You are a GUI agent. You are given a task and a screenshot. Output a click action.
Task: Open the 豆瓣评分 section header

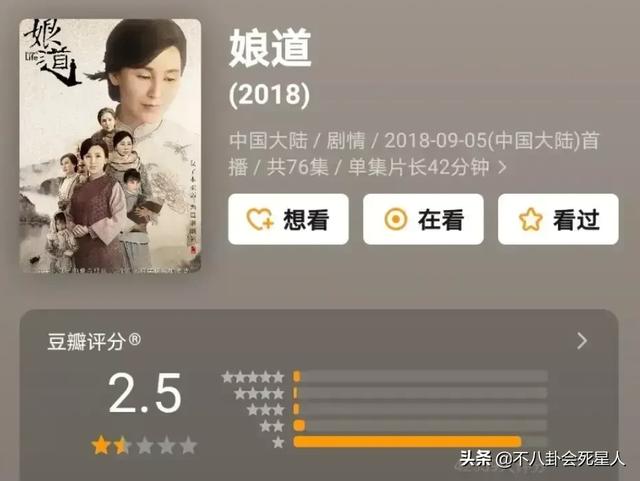tap(94, 341)
